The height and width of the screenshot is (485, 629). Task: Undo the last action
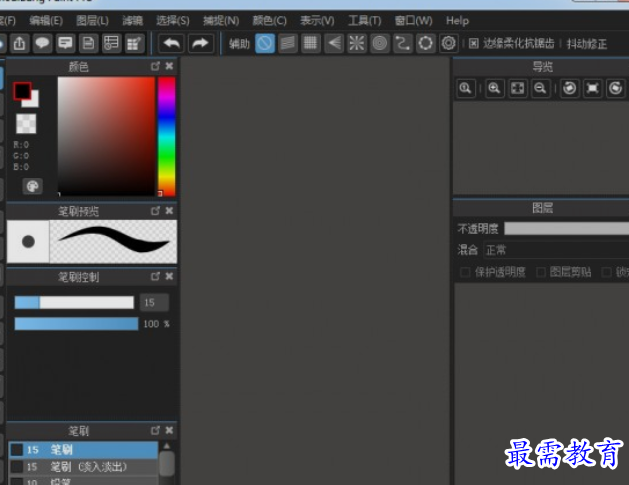tap(171, 43)
